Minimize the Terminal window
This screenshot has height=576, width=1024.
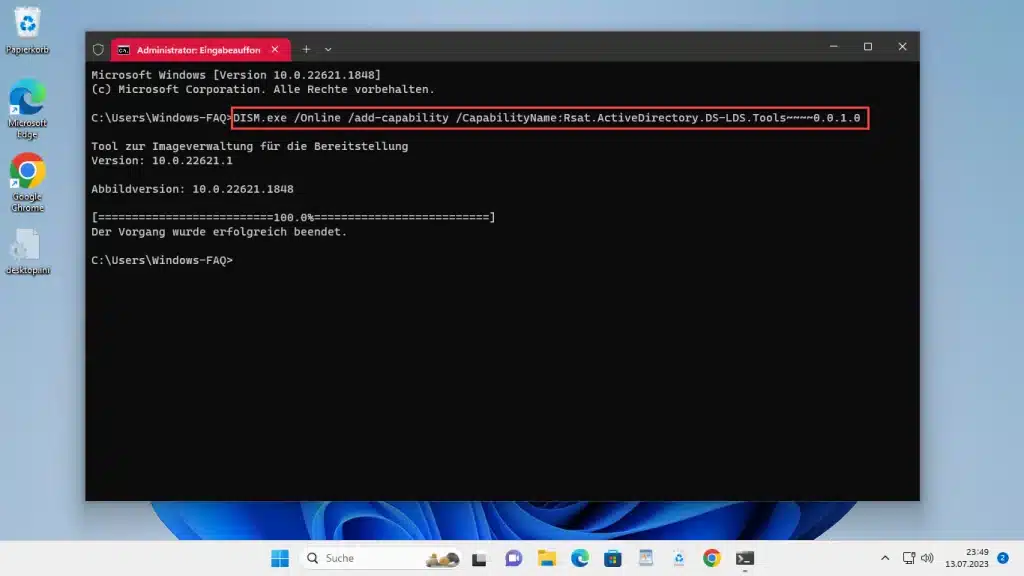(833, 46)
